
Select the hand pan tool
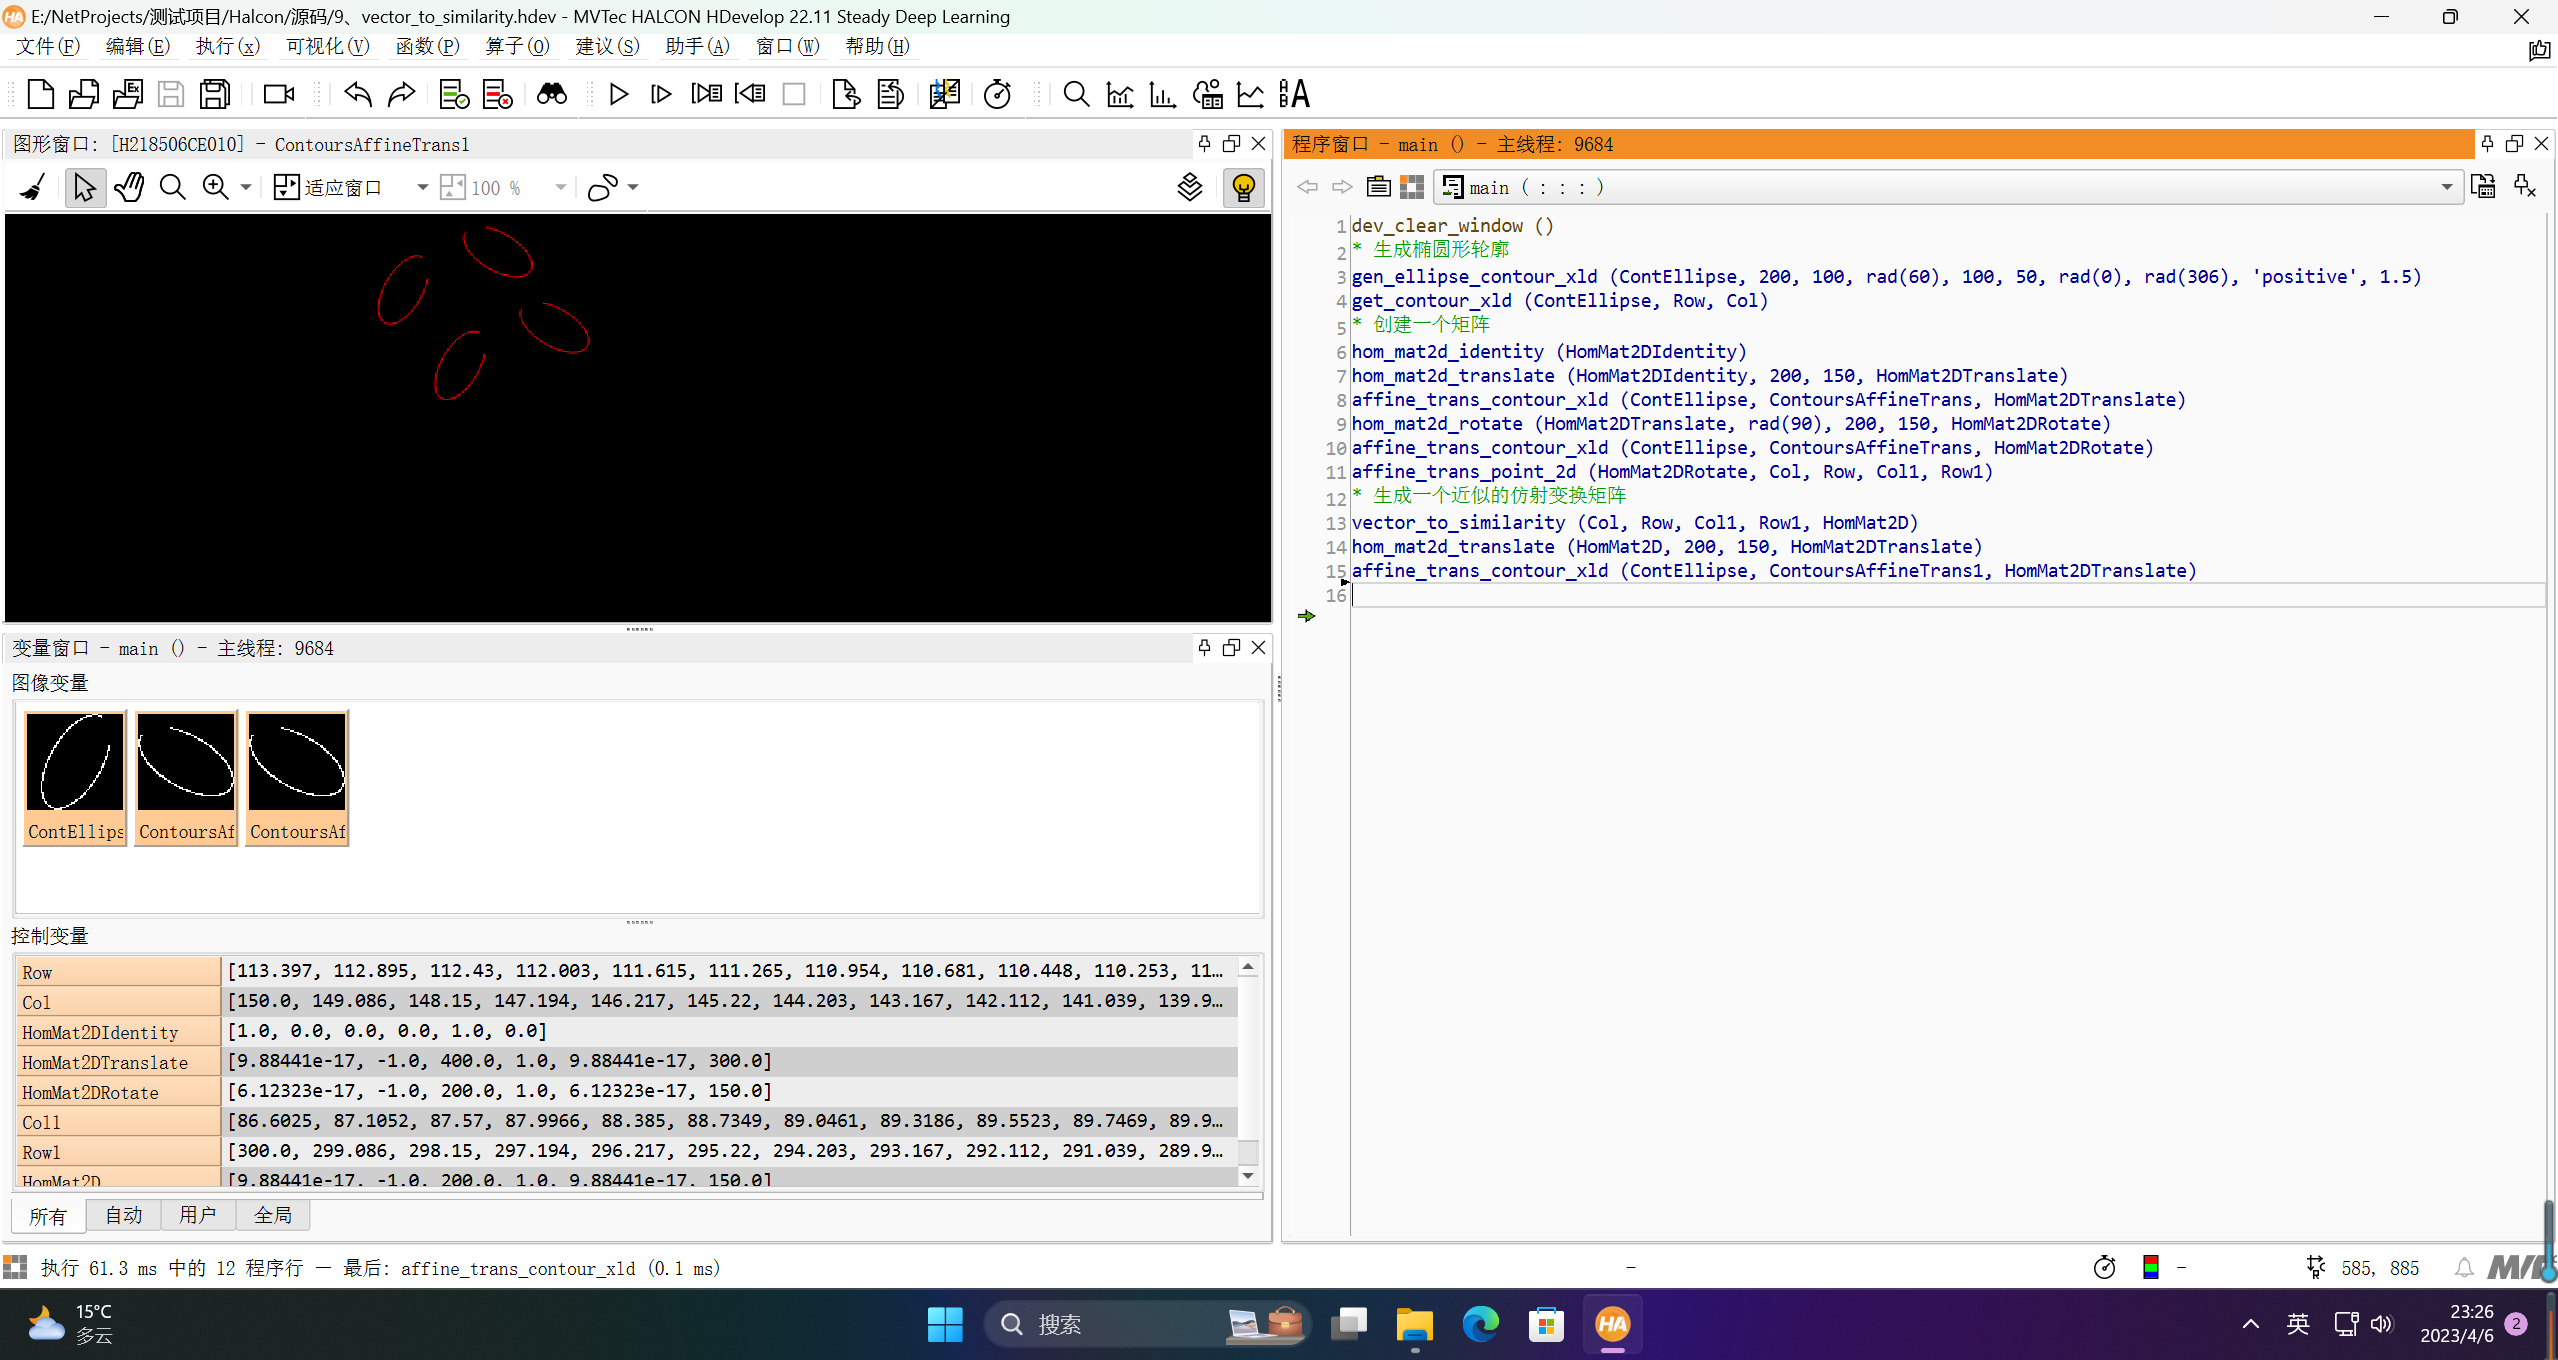point(129,187)
